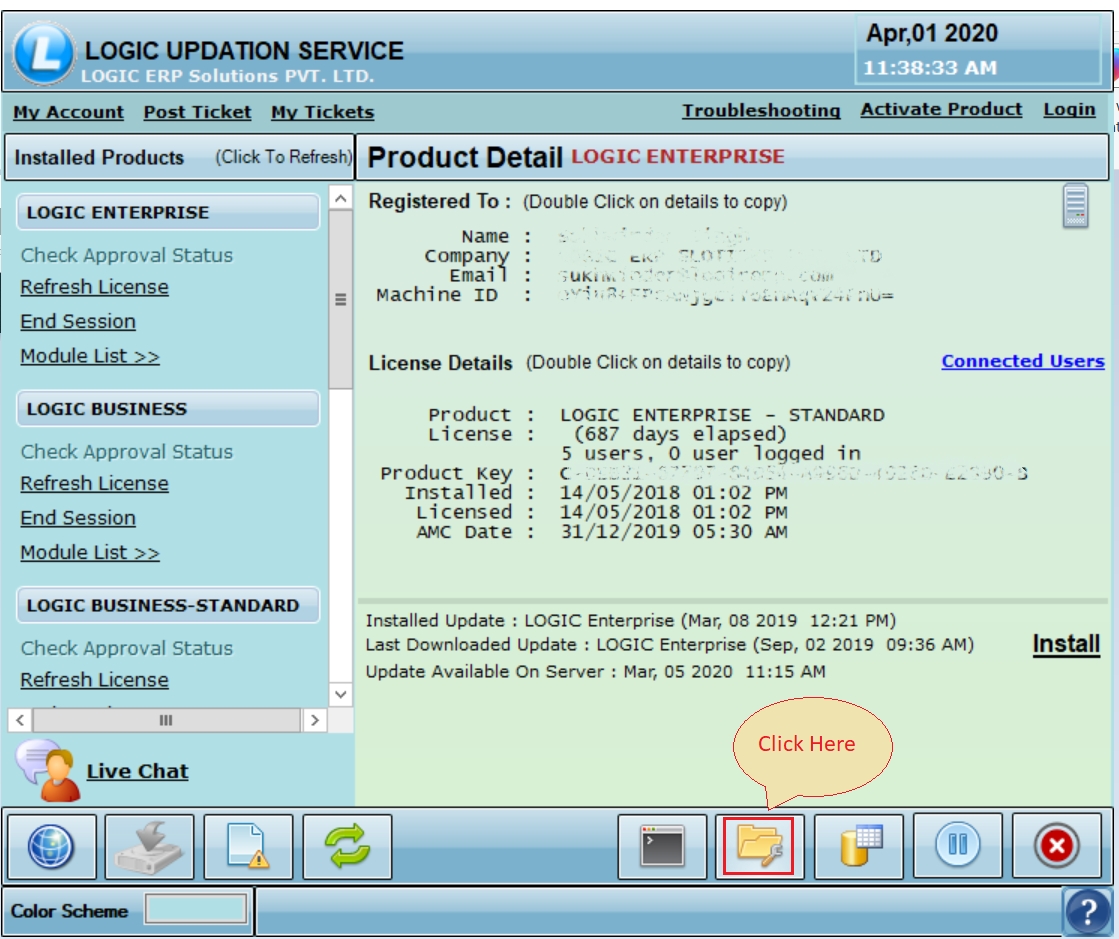Open the My Account menu

69,112
